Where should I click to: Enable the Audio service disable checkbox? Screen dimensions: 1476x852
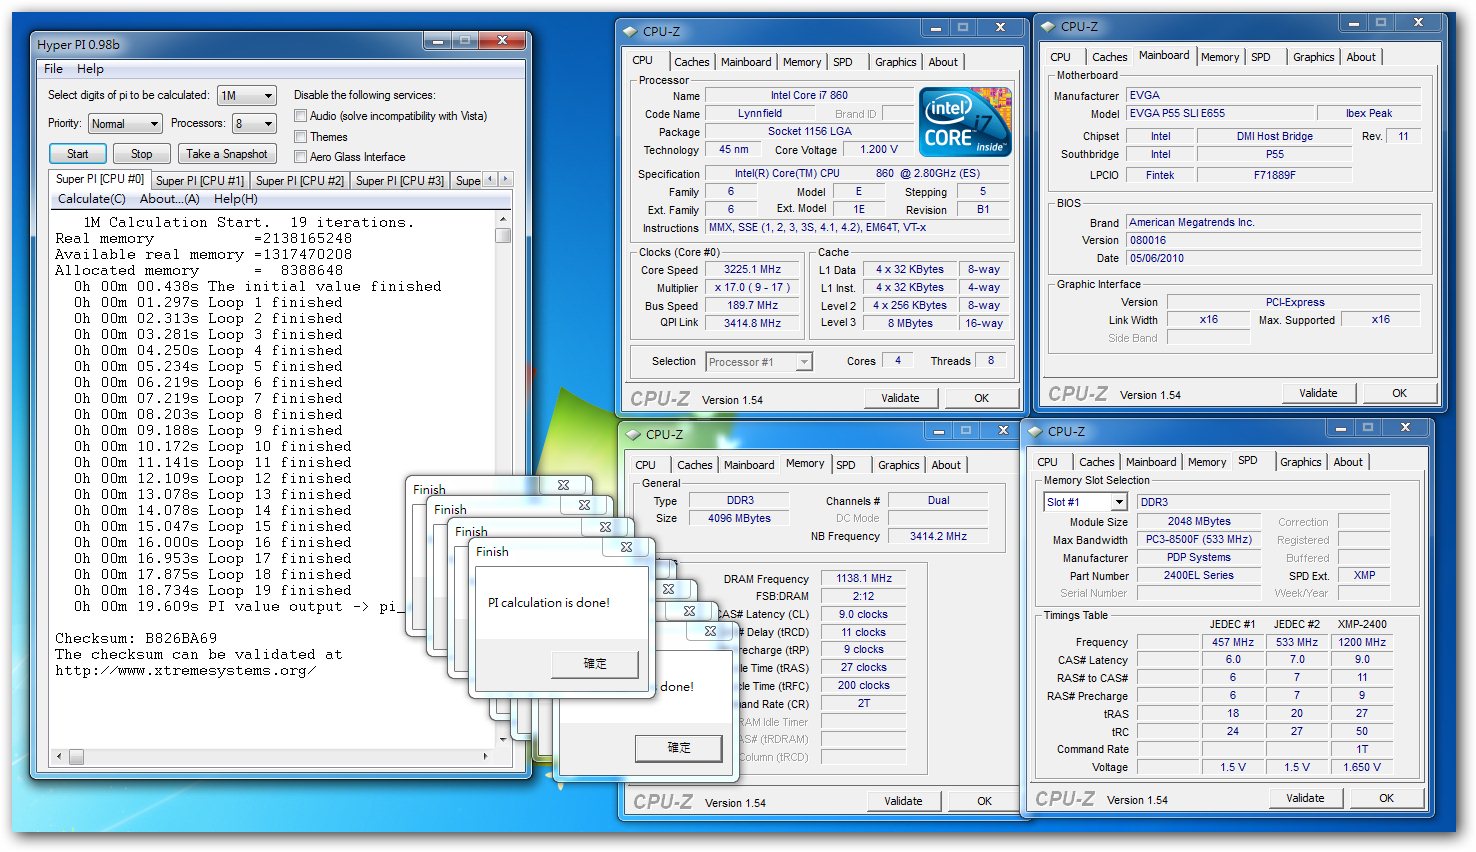coord(300,116)
